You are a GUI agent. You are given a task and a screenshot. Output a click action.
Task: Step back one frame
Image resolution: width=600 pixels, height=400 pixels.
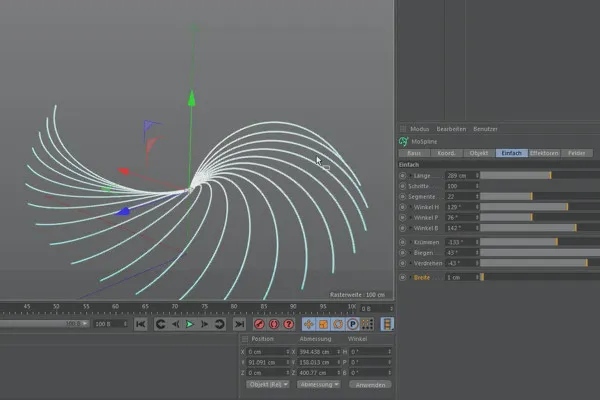(x=175, y=324)
